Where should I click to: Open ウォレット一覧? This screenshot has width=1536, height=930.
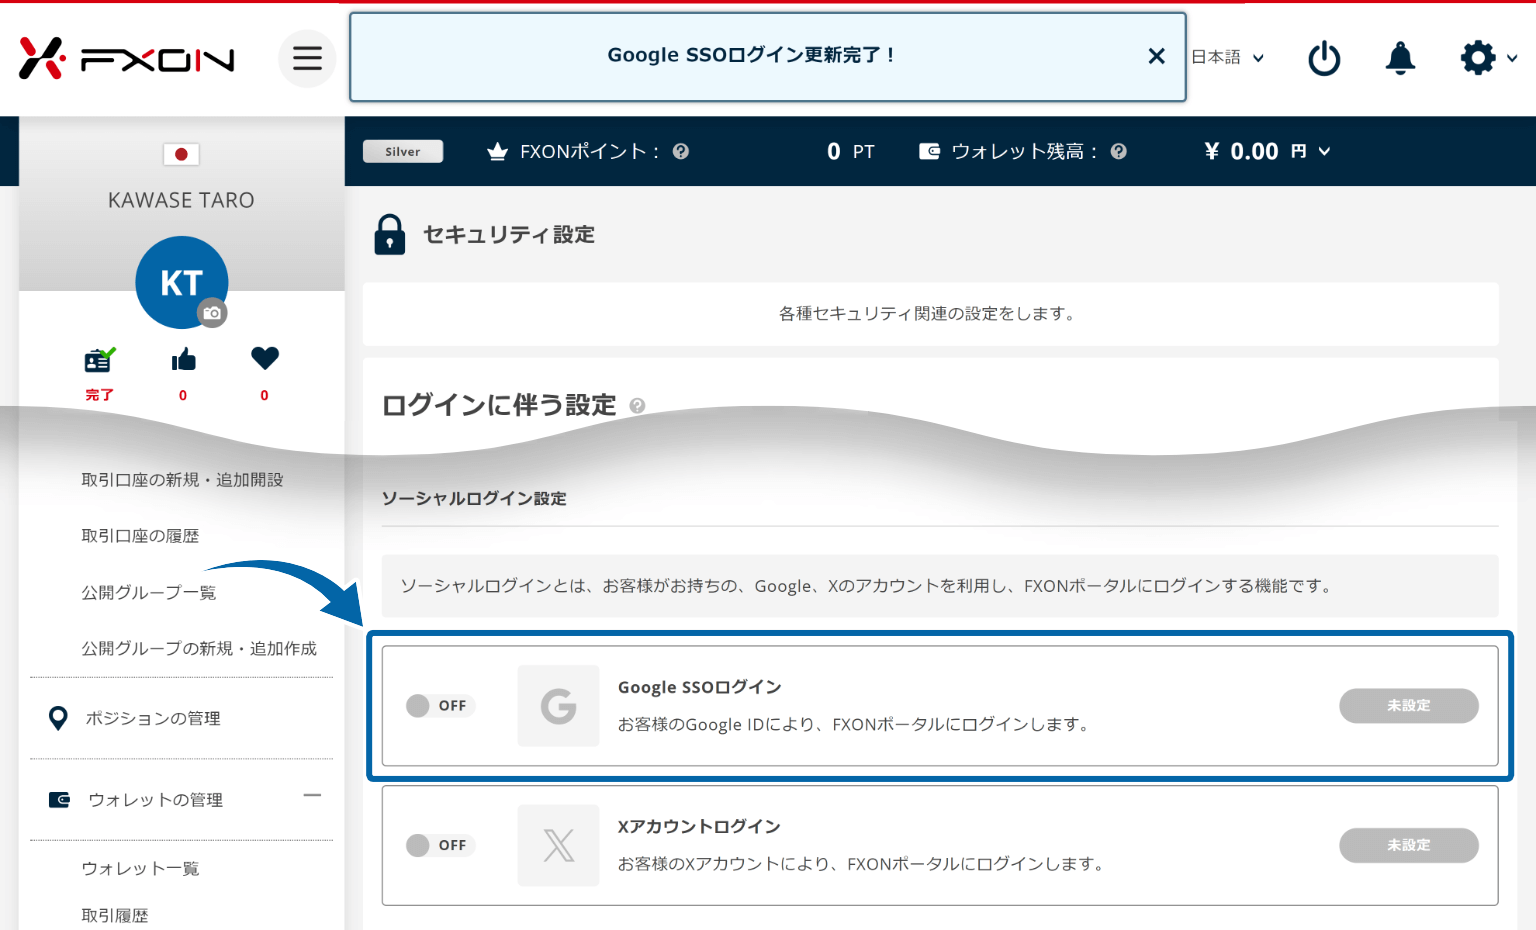coord(140,869)
